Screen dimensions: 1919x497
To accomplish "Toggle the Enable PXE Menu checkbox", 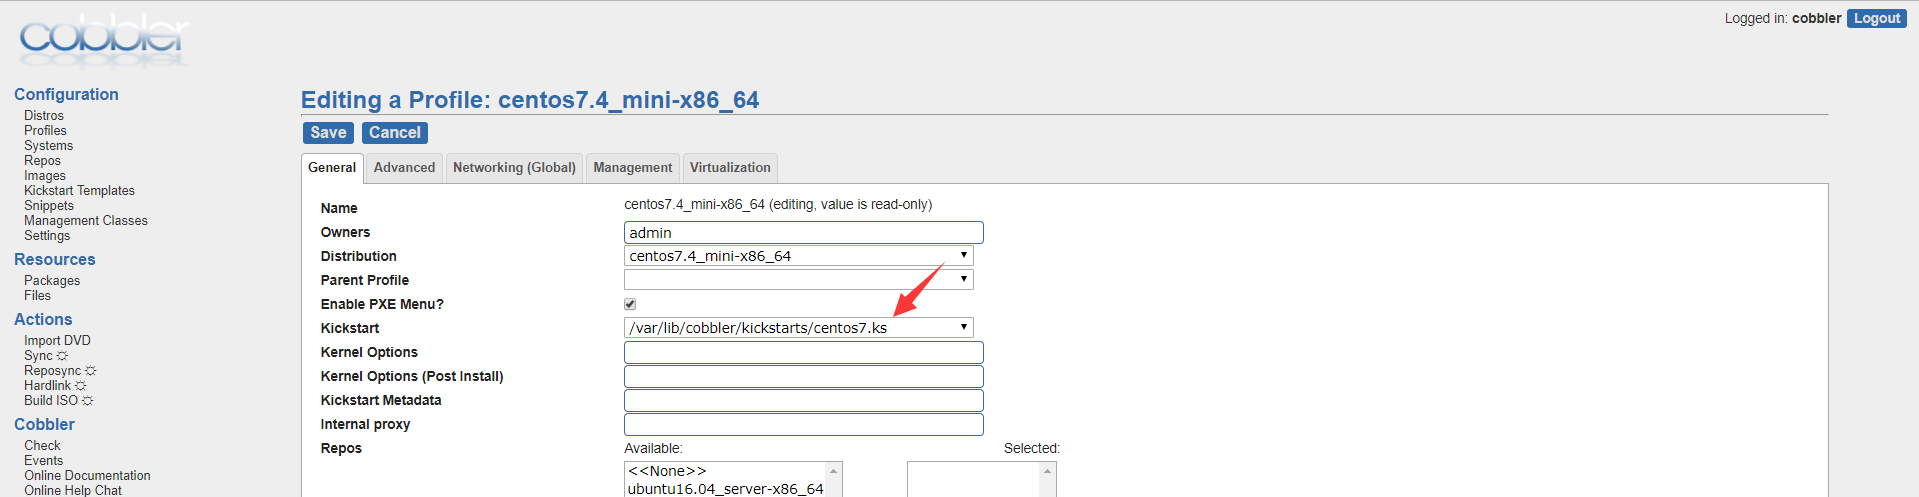I will 630,304.
